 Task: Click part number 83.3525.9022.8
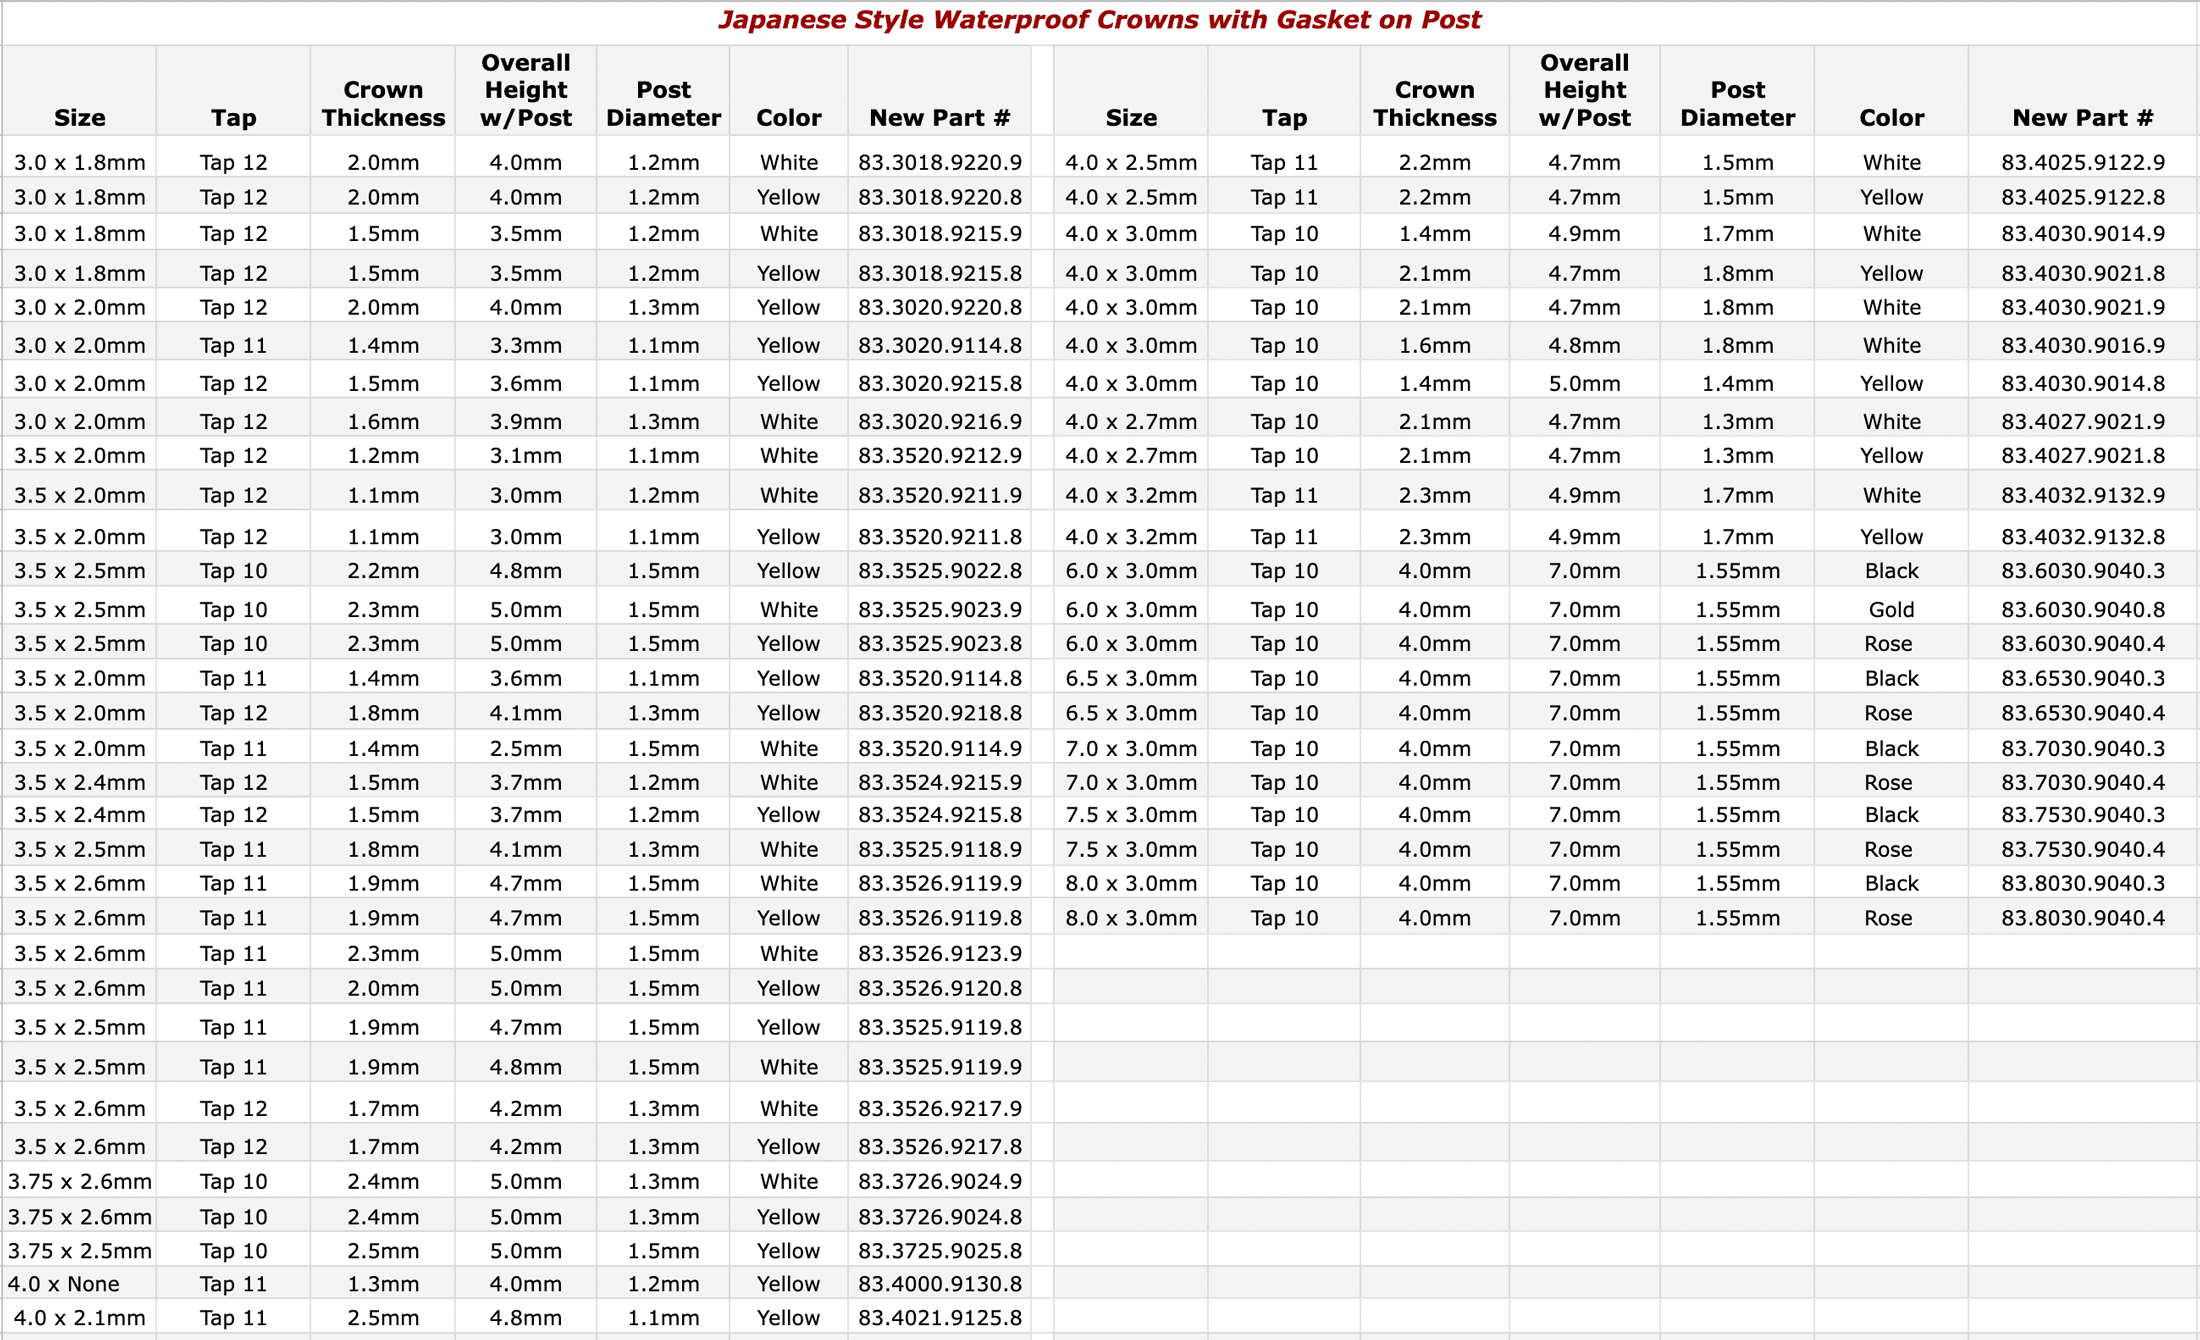(940, 570)
